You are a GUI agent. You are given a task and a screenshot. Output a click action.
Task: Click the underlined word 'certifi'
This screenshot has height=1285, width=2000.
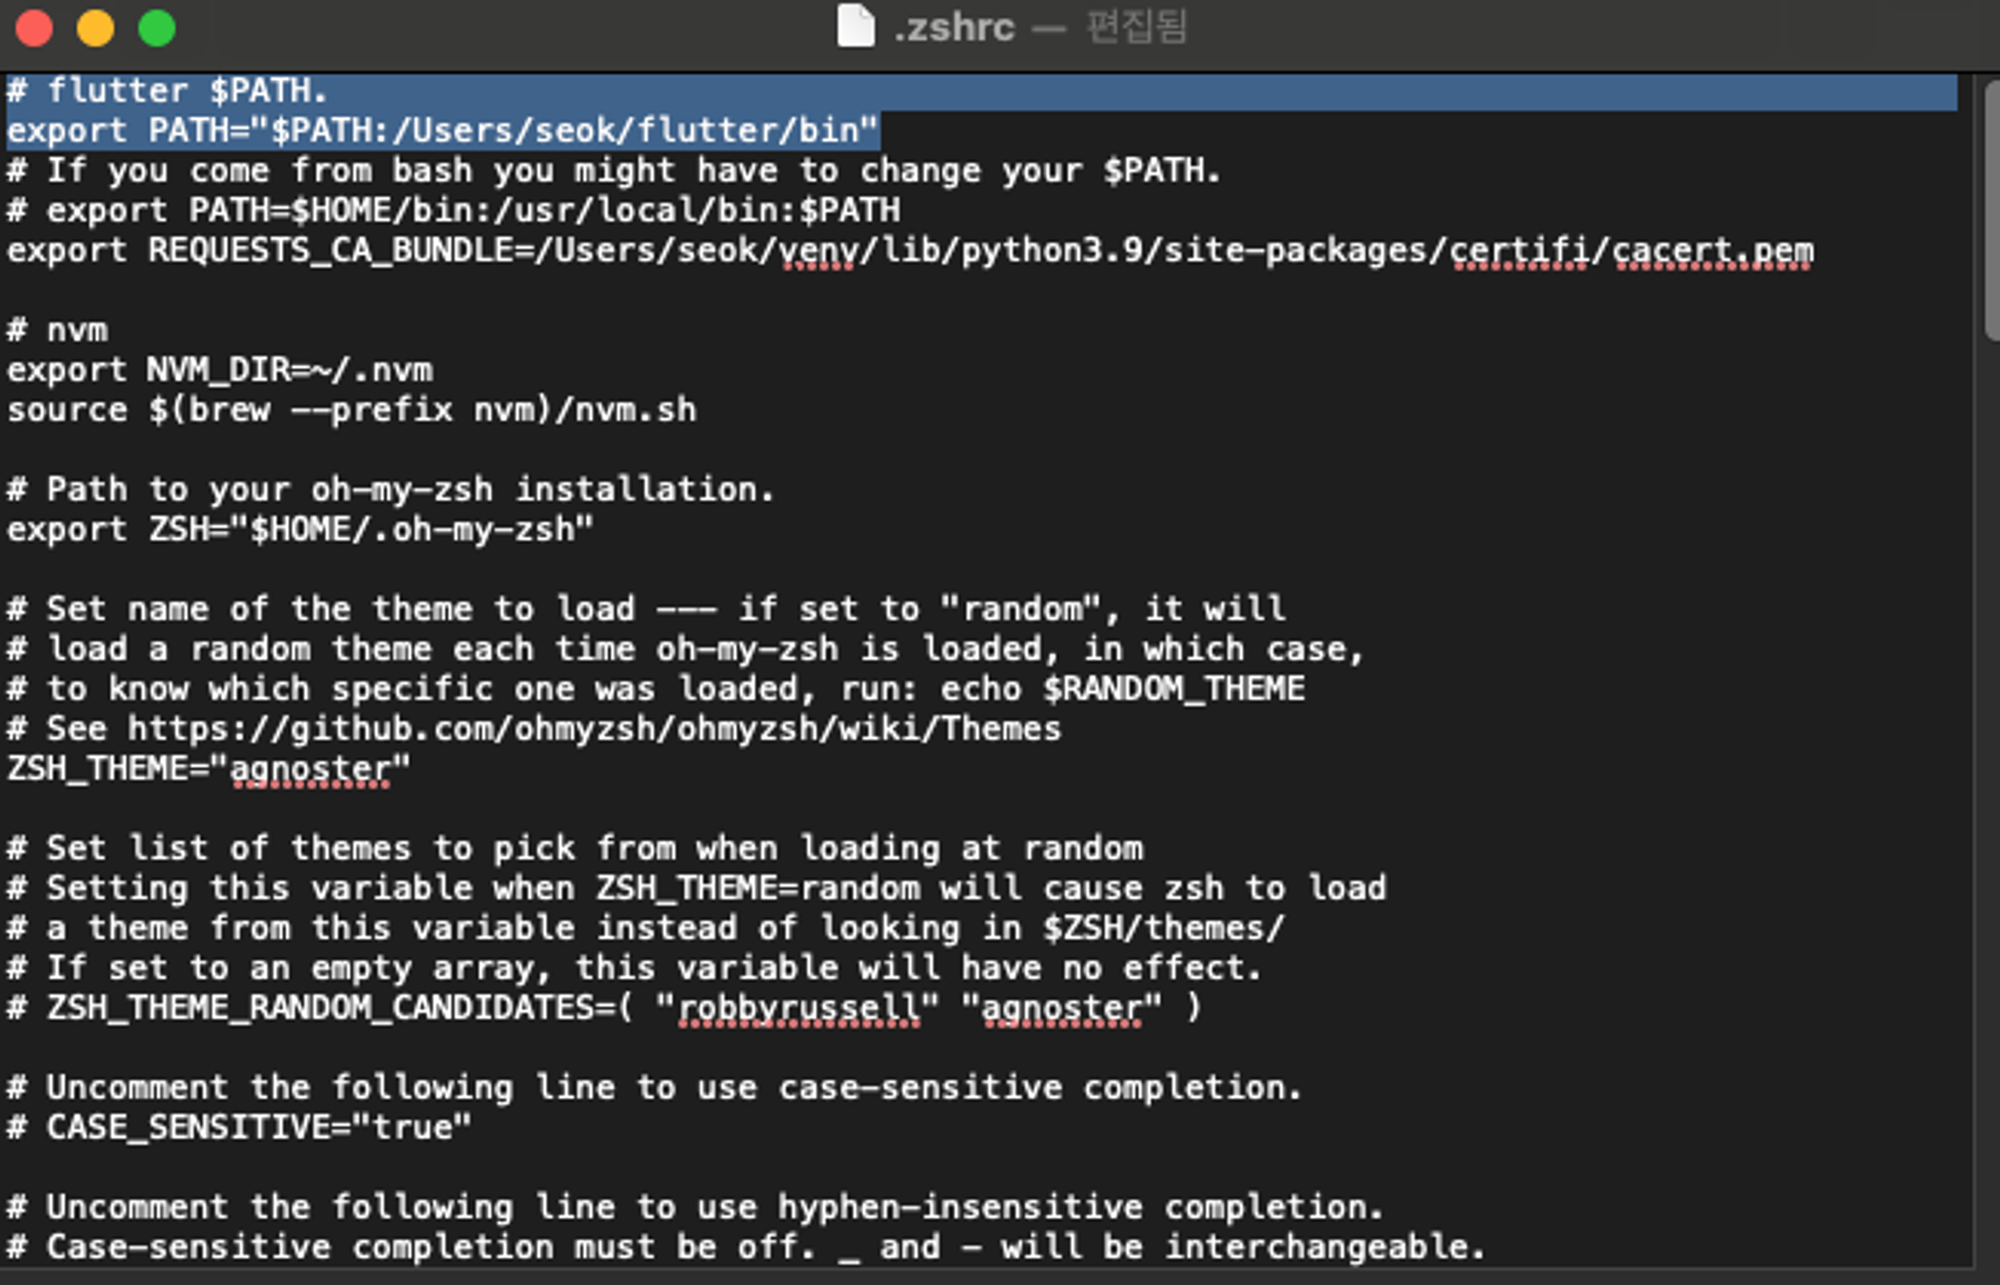click(1519, 251)
